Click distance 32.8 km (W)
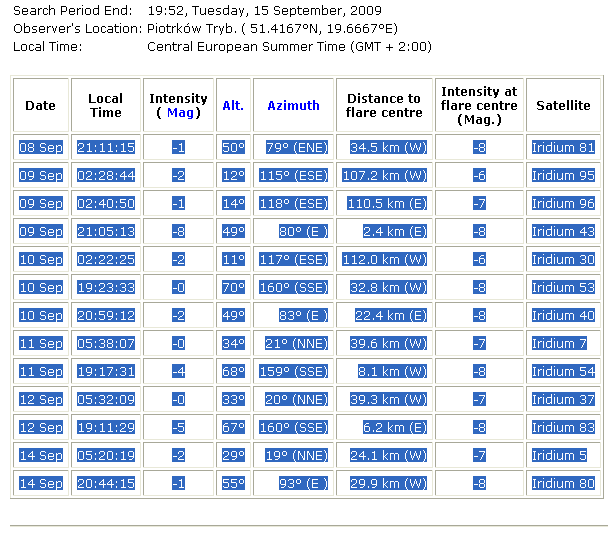This screenshot has width=613, height=533. [x=388, y=287]
